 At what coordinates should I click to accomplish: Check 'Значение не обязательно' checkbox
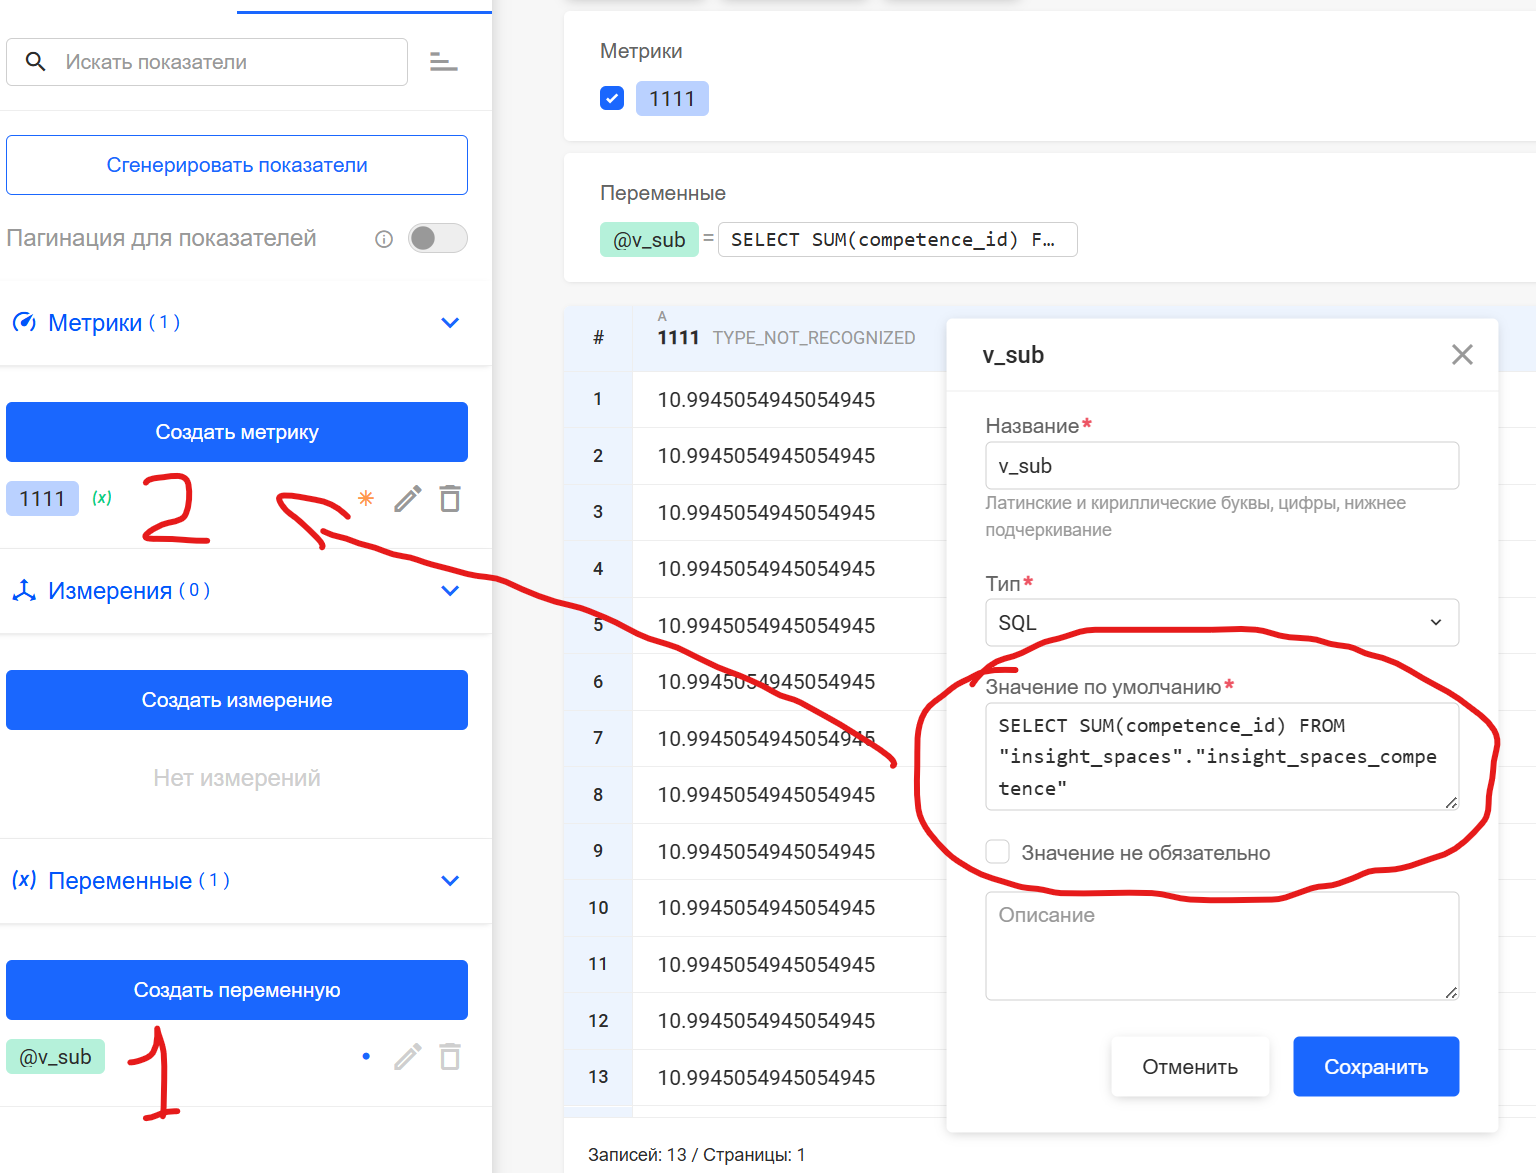click(x=997, y=852)
